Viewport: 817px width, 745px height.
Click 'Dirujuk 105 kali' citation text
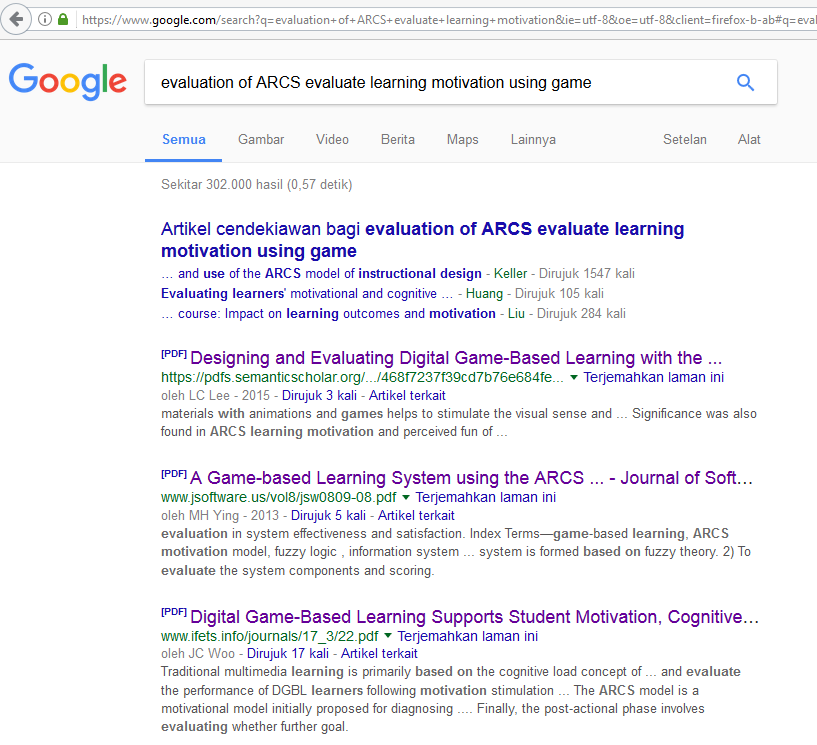(559, 293)
